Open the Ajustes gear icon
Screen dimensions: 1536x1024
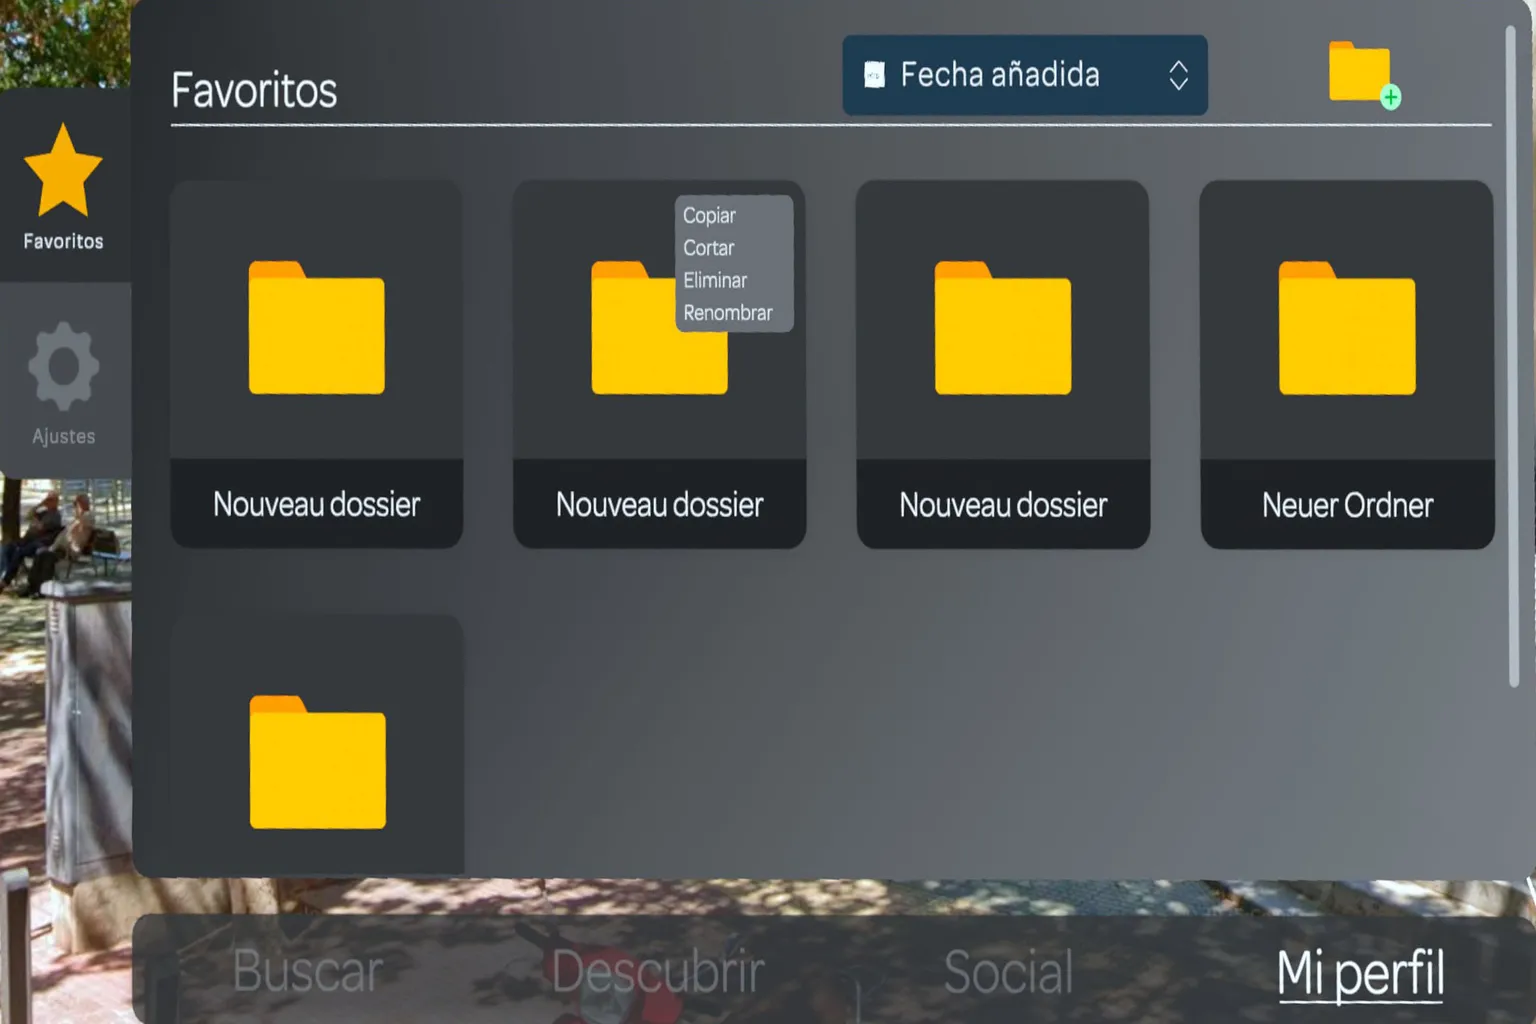[x=64, y=366]
